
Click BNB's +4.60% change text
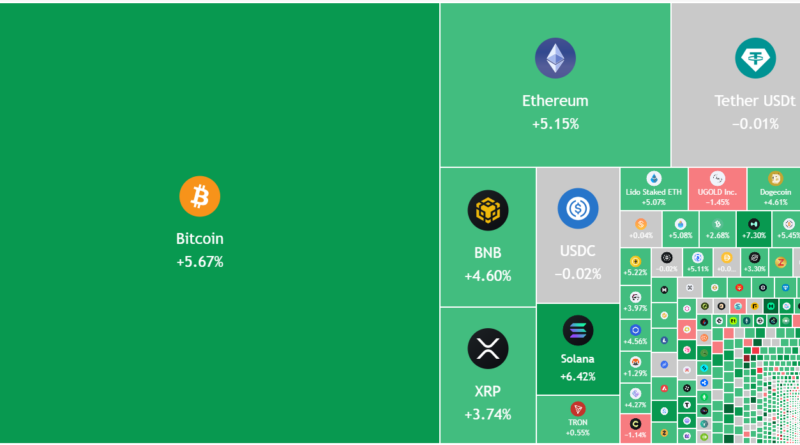point(488,276)
